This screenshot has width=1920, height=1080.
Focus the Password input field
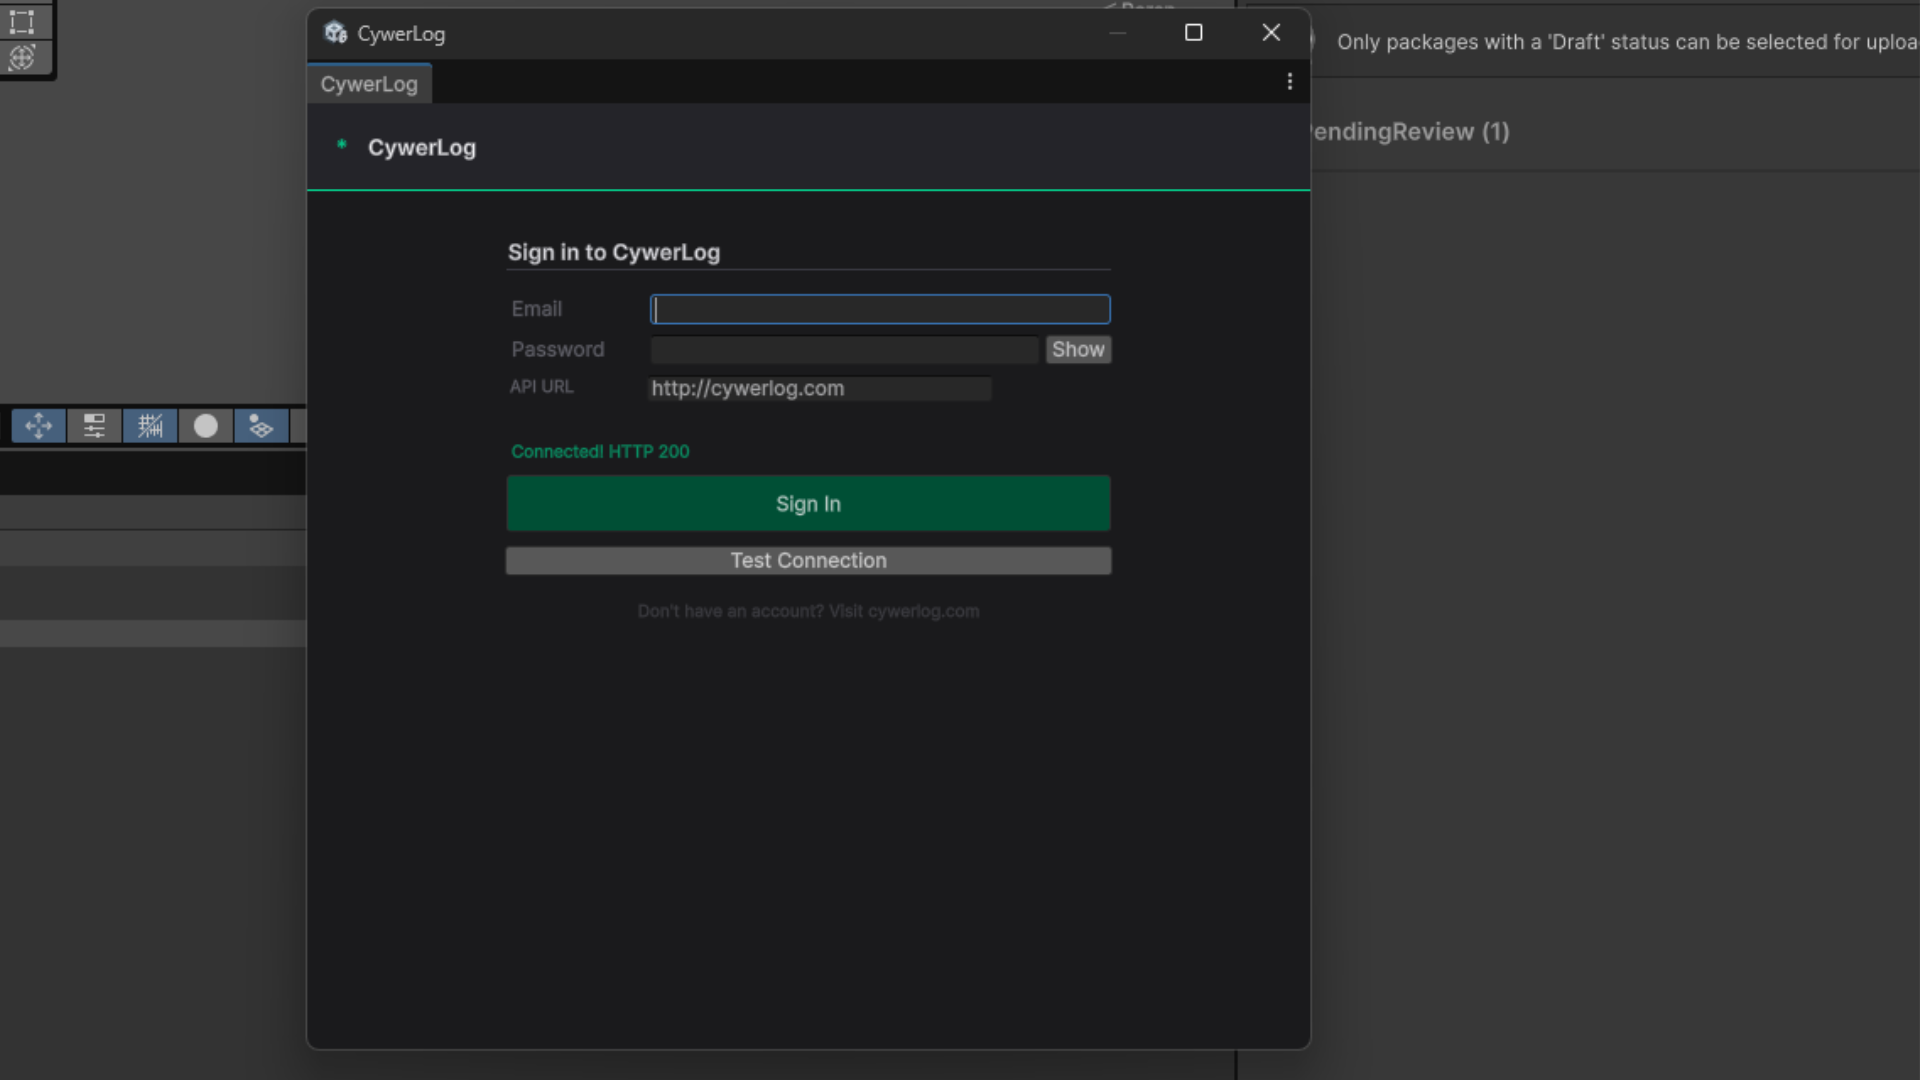pyautogui.click(x=844, y=350)
